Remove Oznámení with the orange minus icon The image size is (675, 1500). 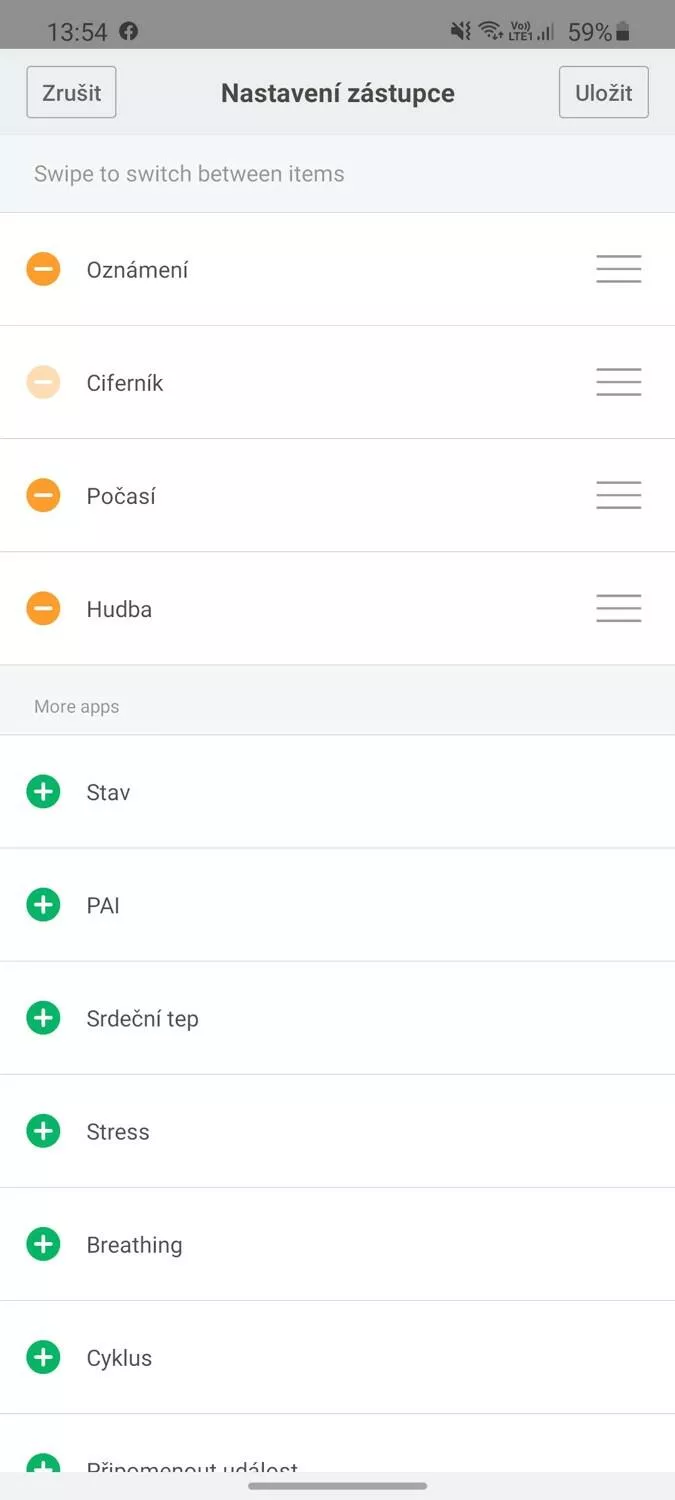(x=43, y=269)
